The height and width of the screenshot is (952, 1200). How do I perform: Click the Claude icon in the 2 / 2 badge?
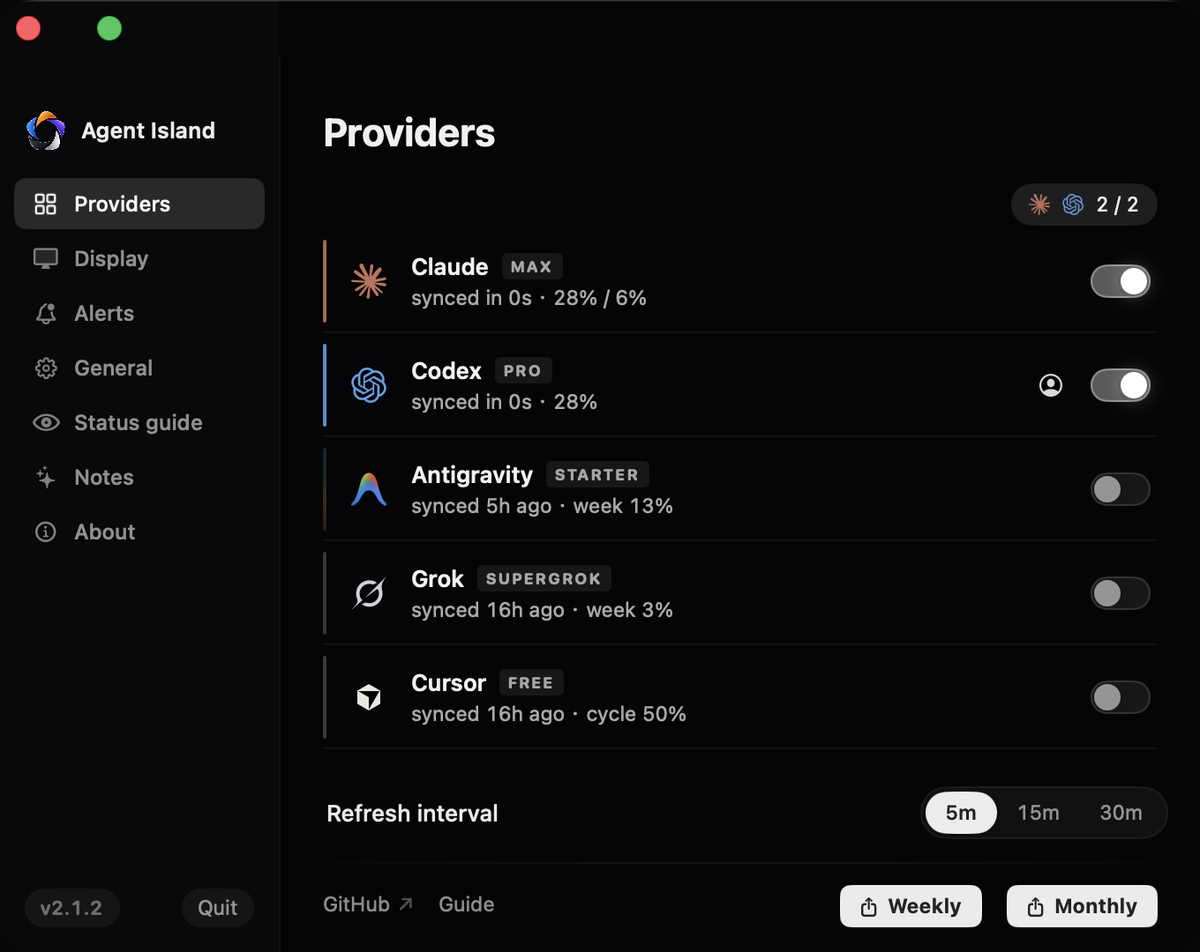[x=1040, y=205]
